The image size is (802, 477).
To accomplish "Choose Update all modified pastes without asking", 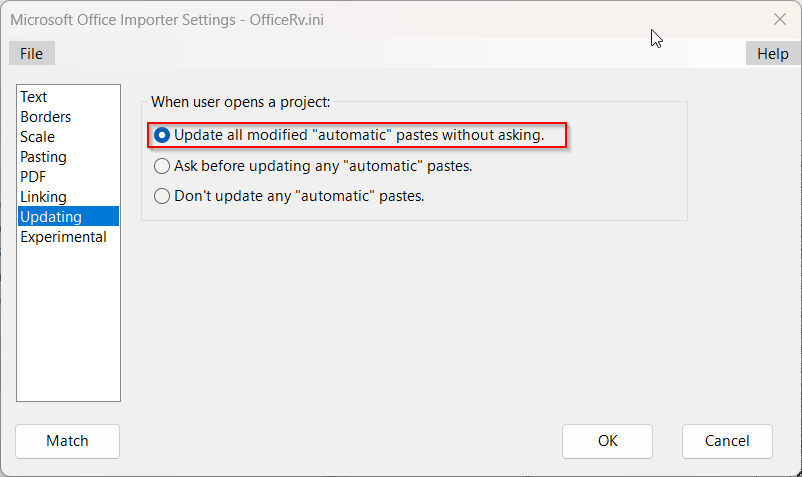I will pyautogui.click(x=162, y=135).
